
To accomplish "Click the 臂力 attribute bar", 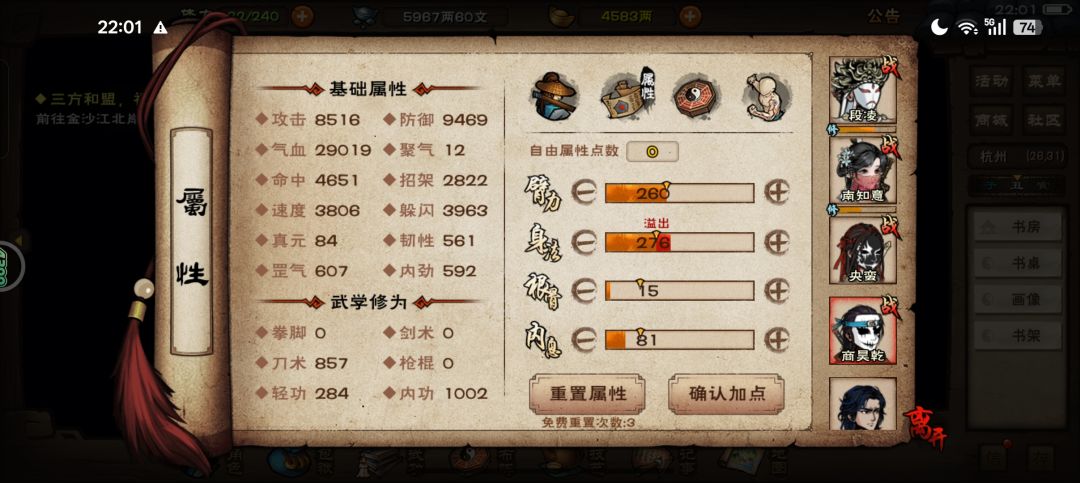I will (679, 193).
